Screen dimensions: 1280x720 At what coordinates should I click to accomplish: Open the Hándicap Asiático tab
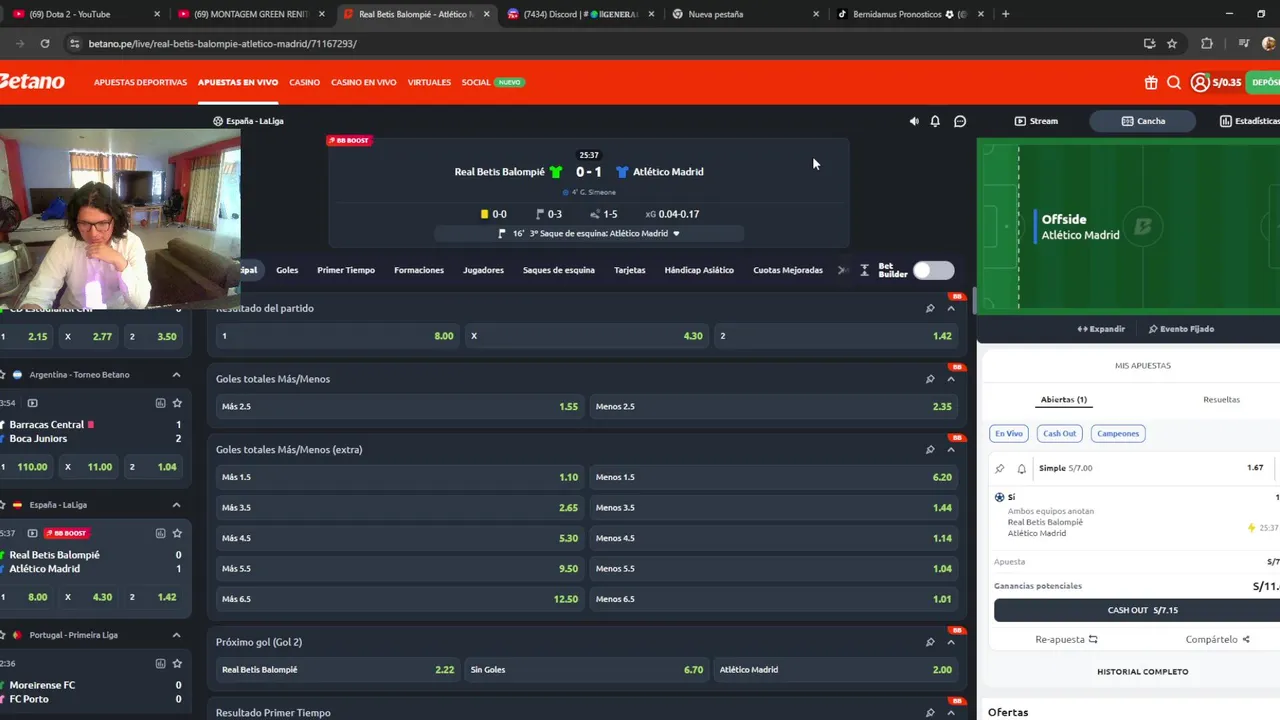pyautogui.click(x=699, y=270)
